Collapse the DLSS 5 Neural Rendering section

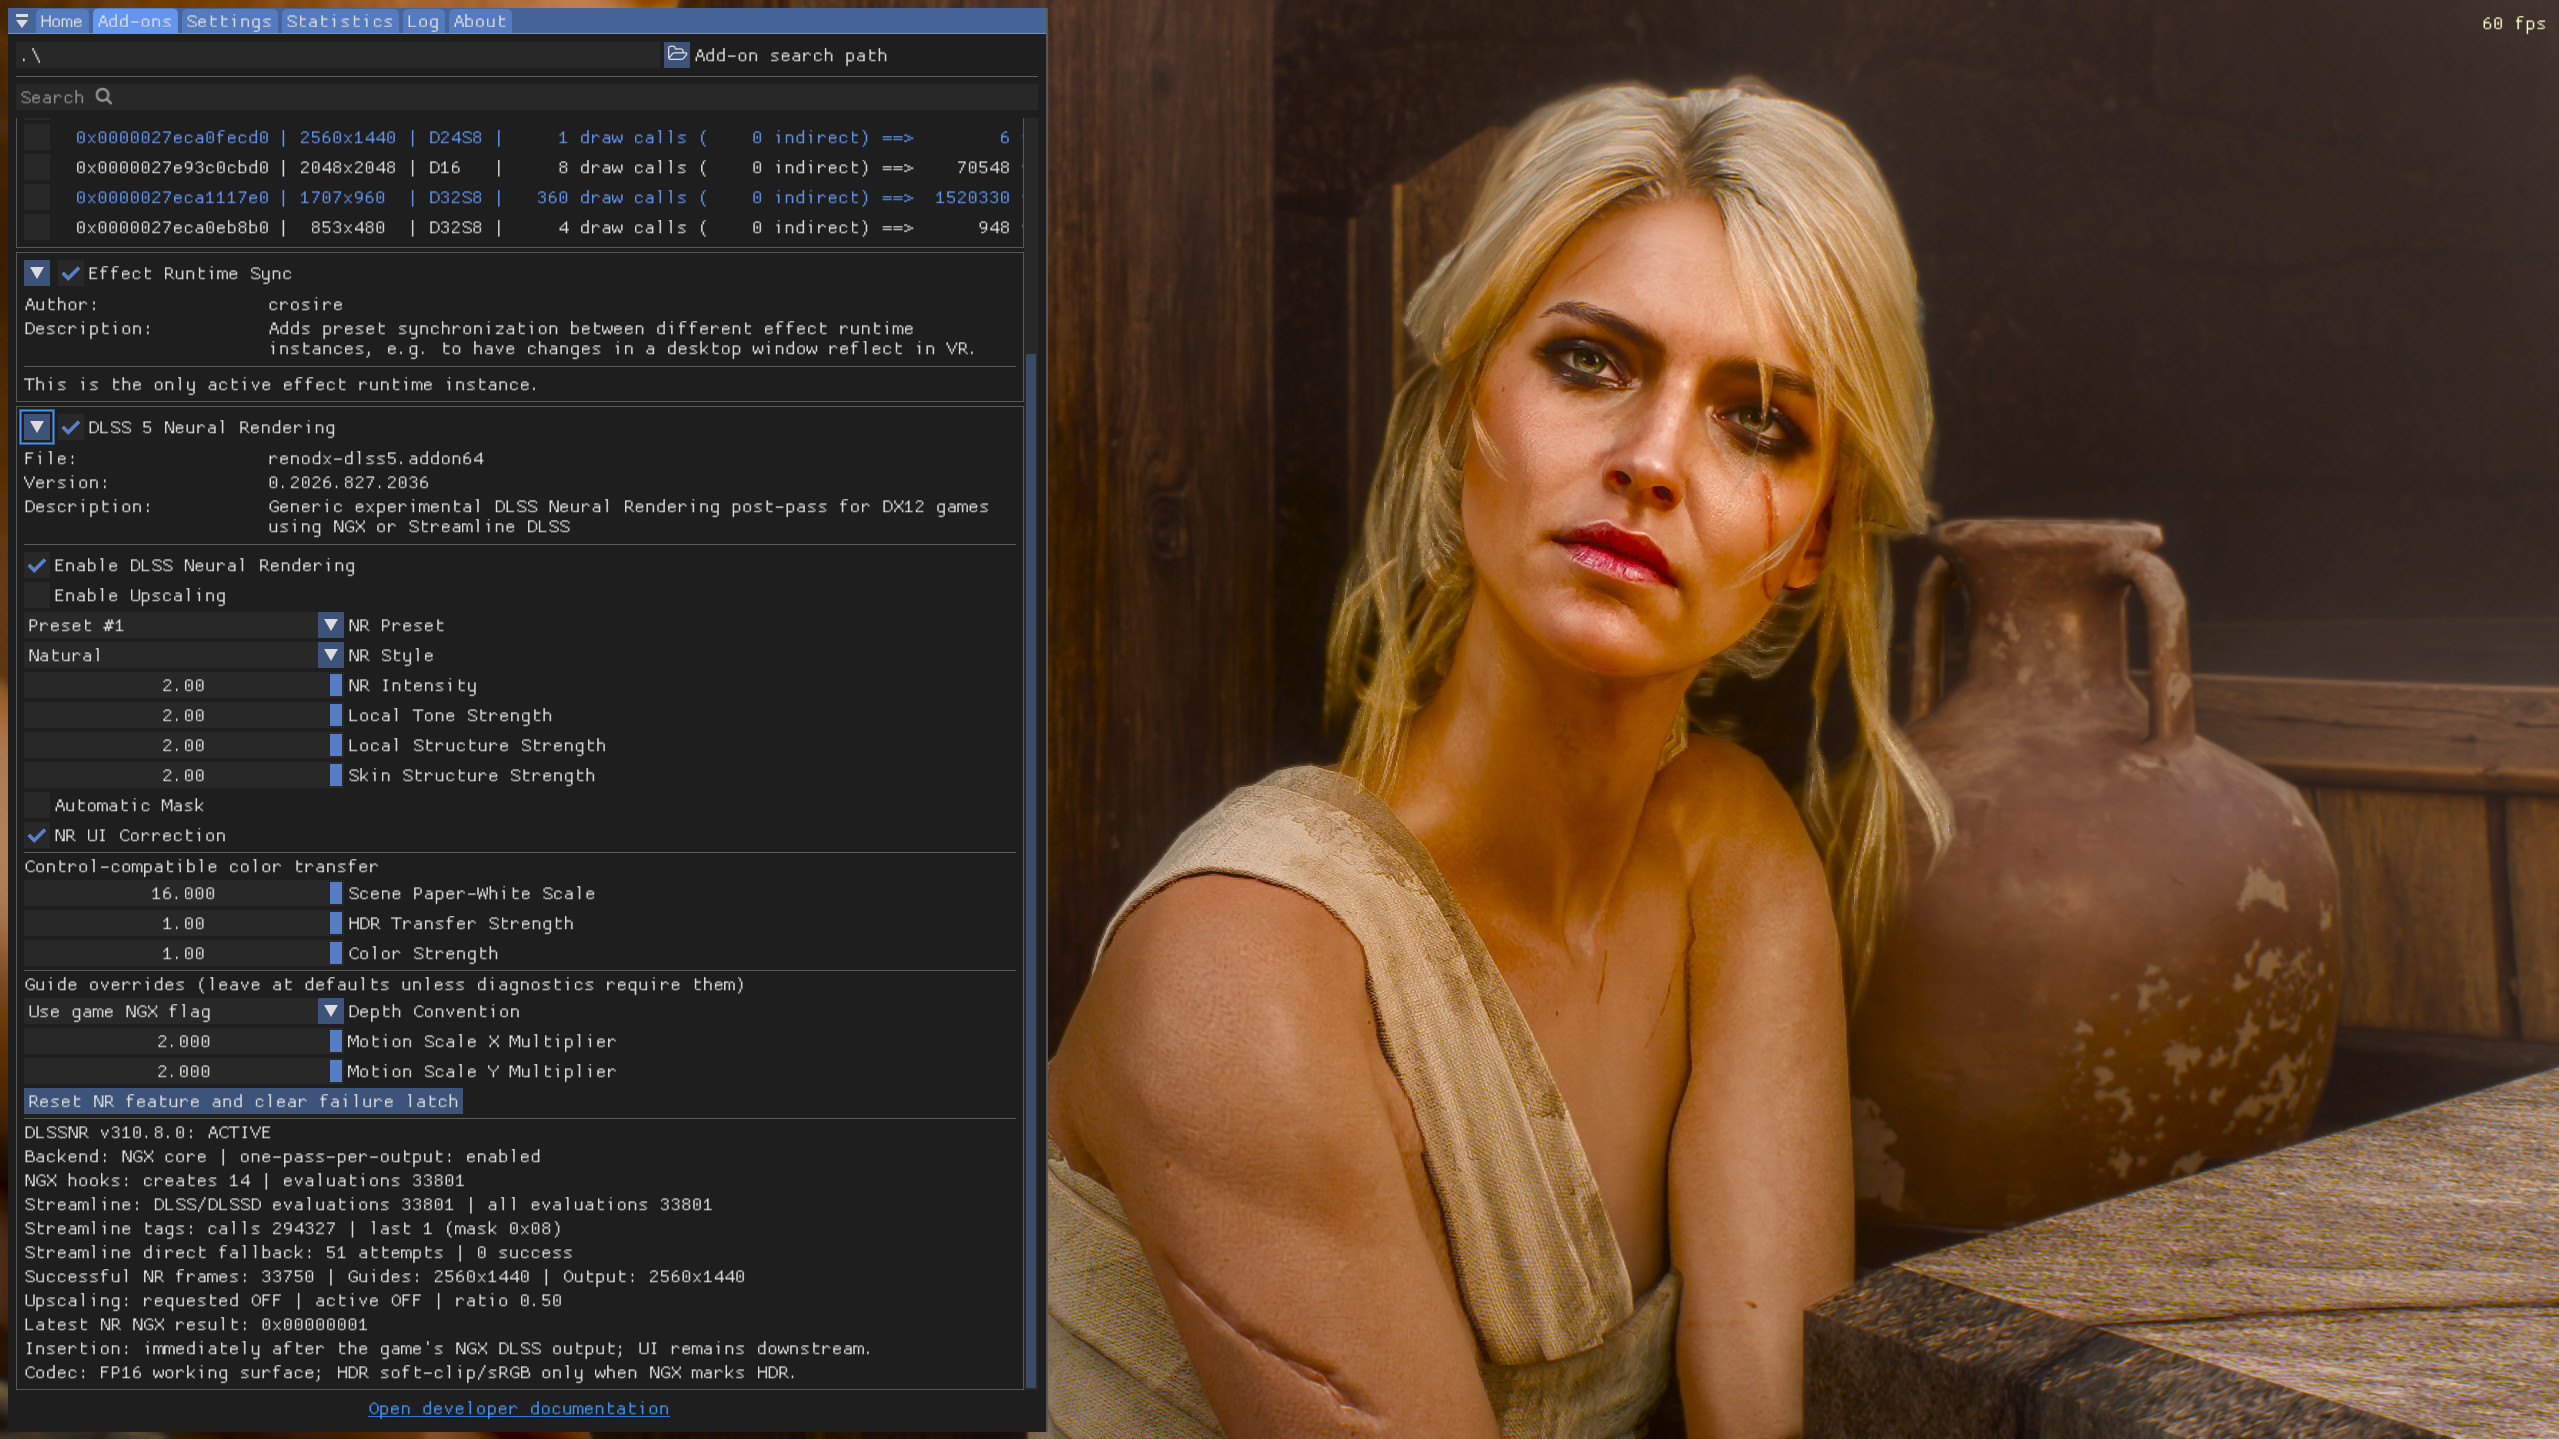(37, 427)
